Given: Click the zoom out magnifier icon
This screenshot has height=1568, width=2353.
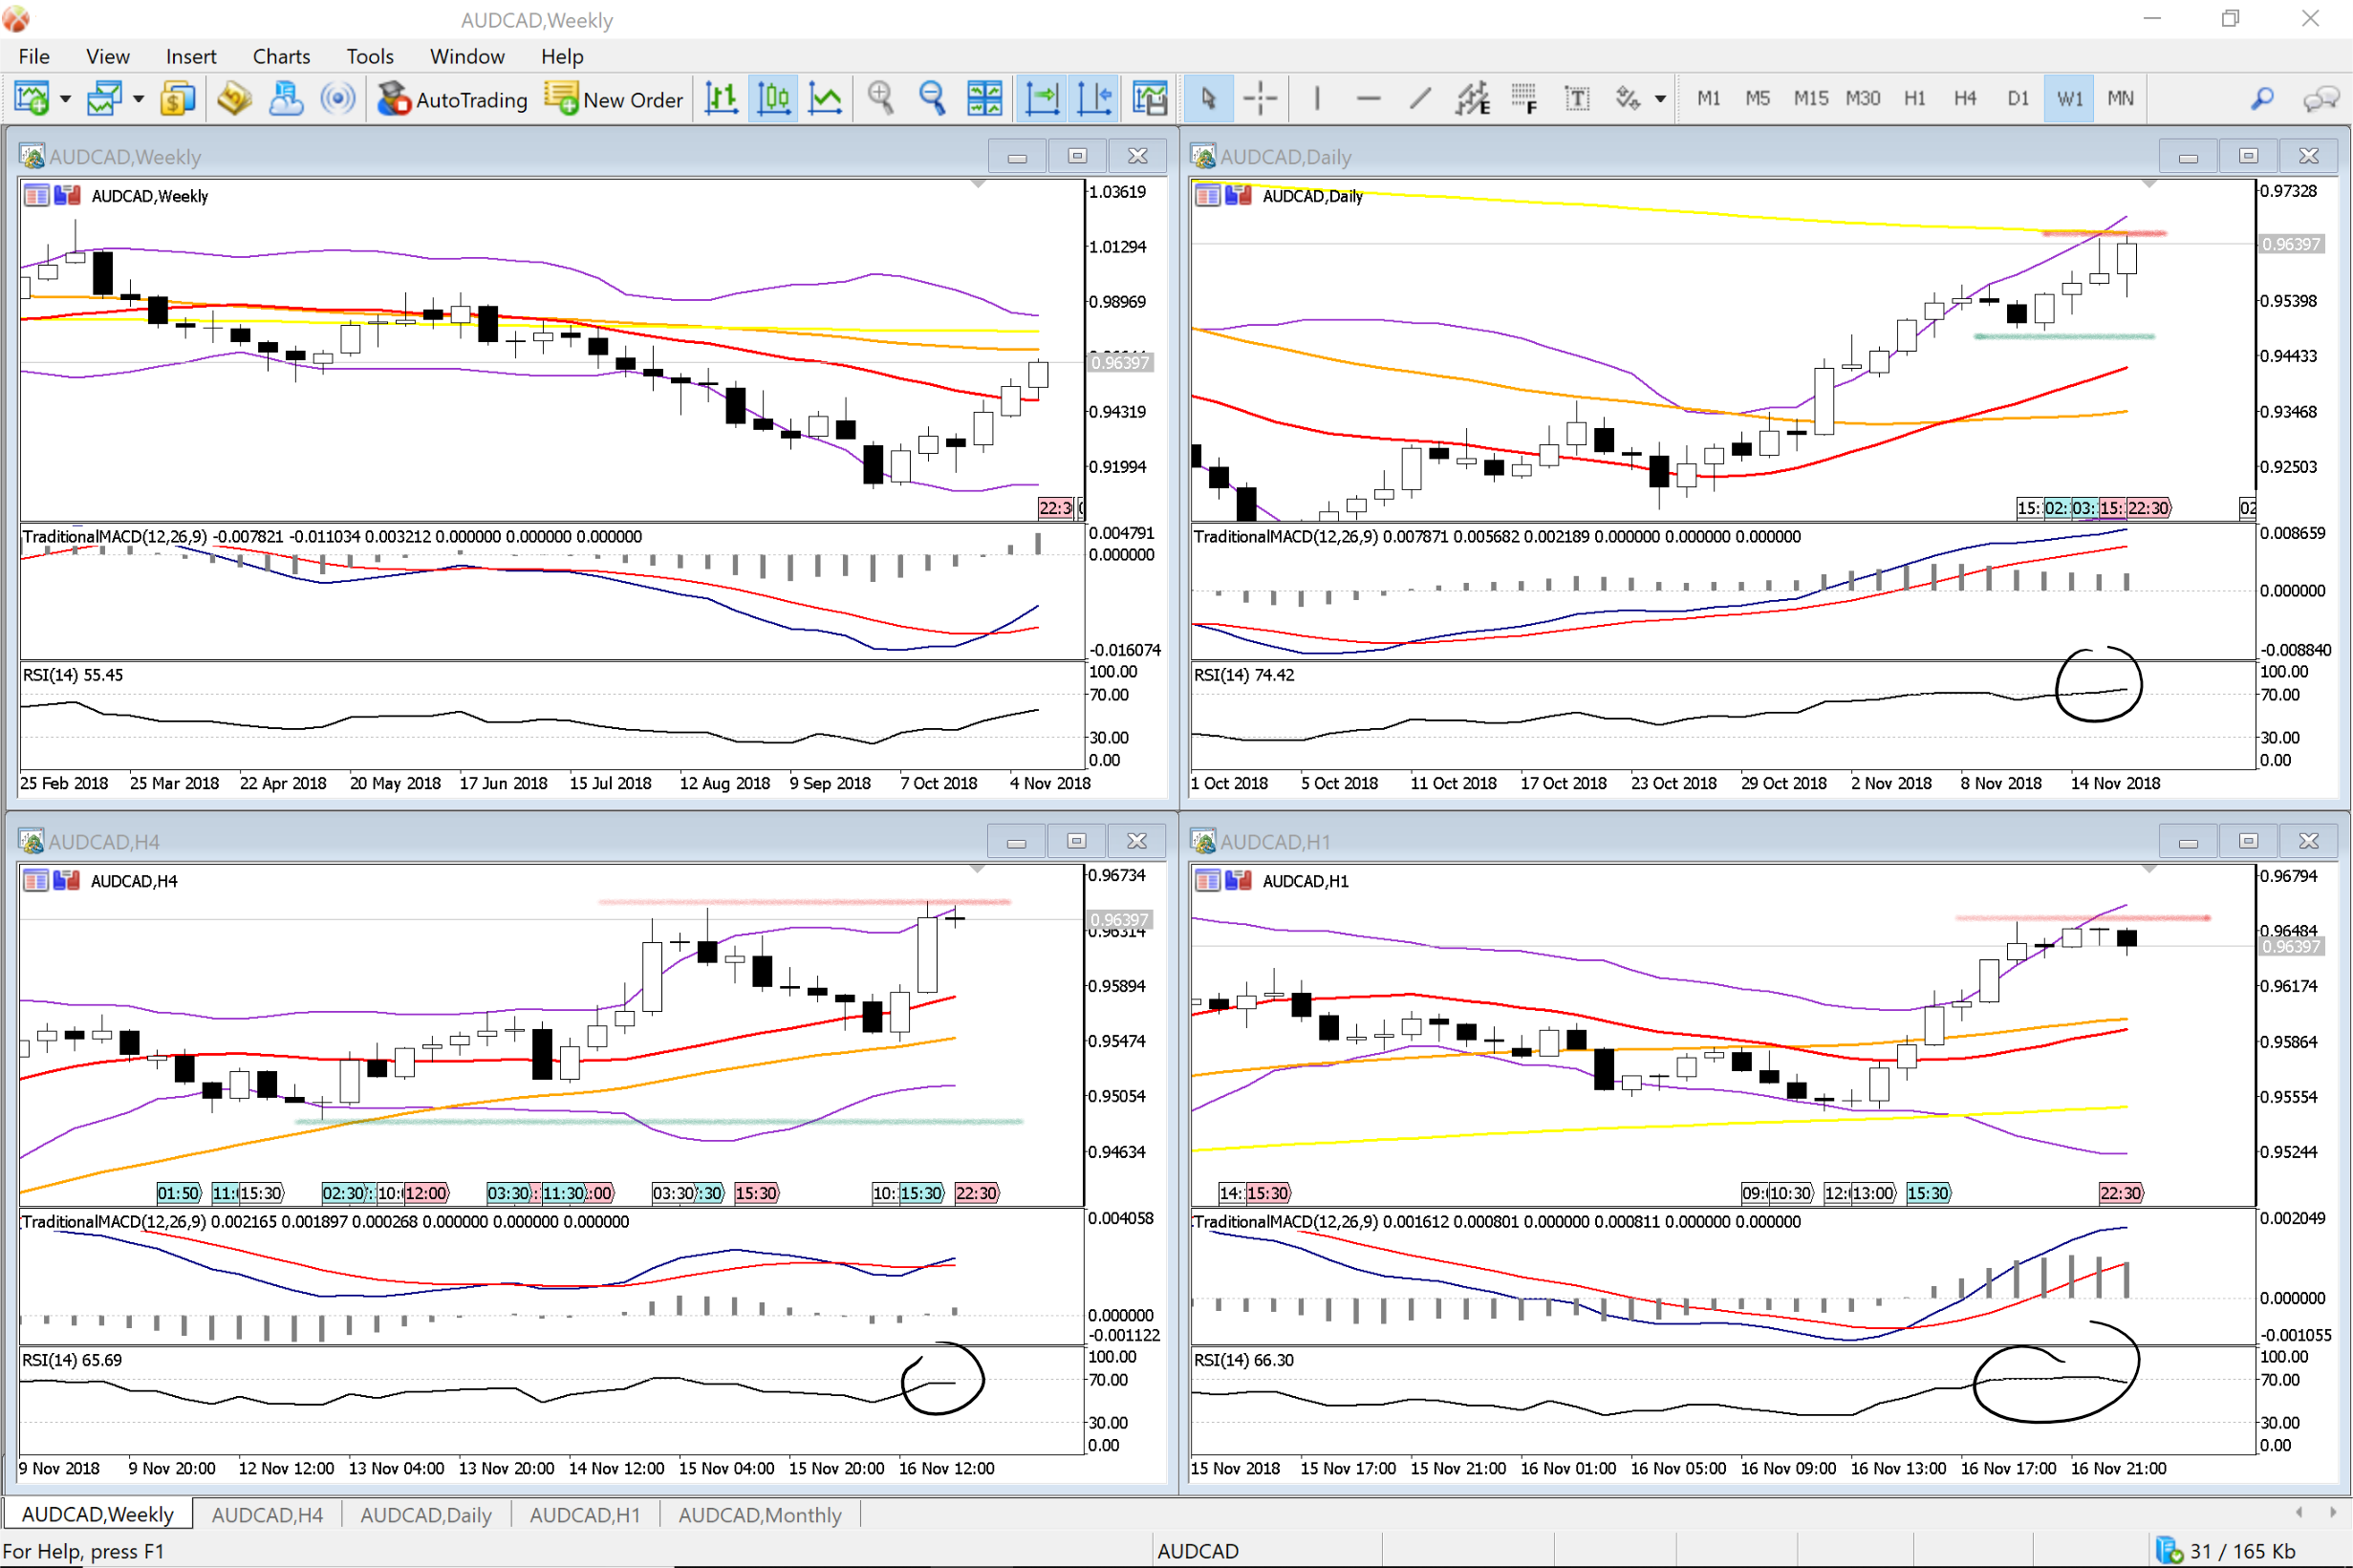Looking at the screenshot, I should click(932, 98).
